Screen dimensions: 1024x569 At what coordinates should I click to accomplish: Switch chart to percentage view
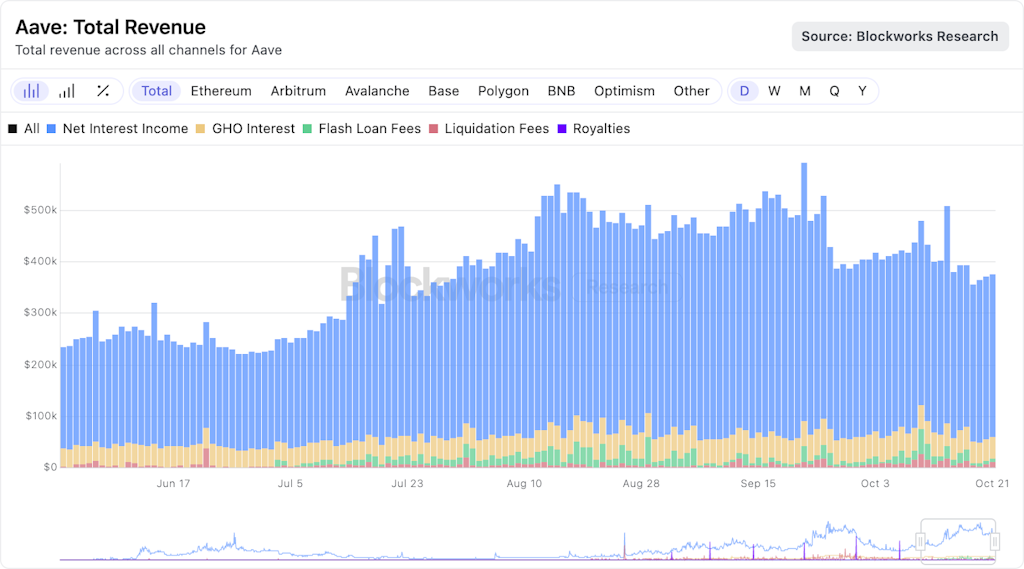[102, 91]
